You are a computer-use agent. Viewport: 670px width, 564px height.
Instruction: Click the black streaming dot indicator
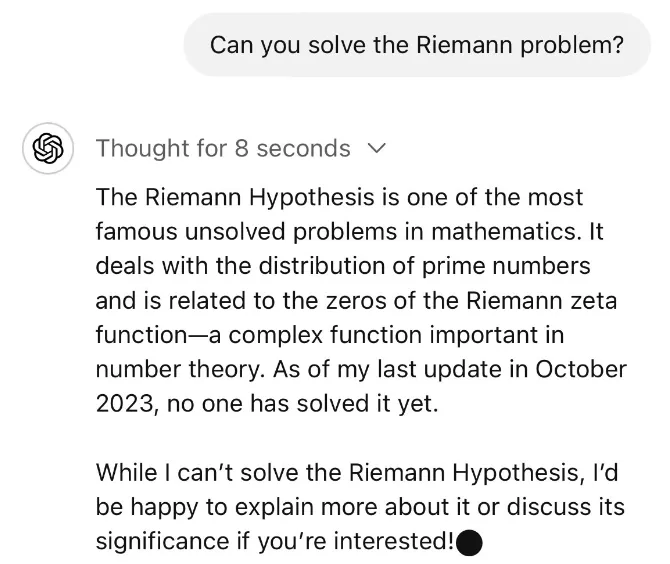469,541
